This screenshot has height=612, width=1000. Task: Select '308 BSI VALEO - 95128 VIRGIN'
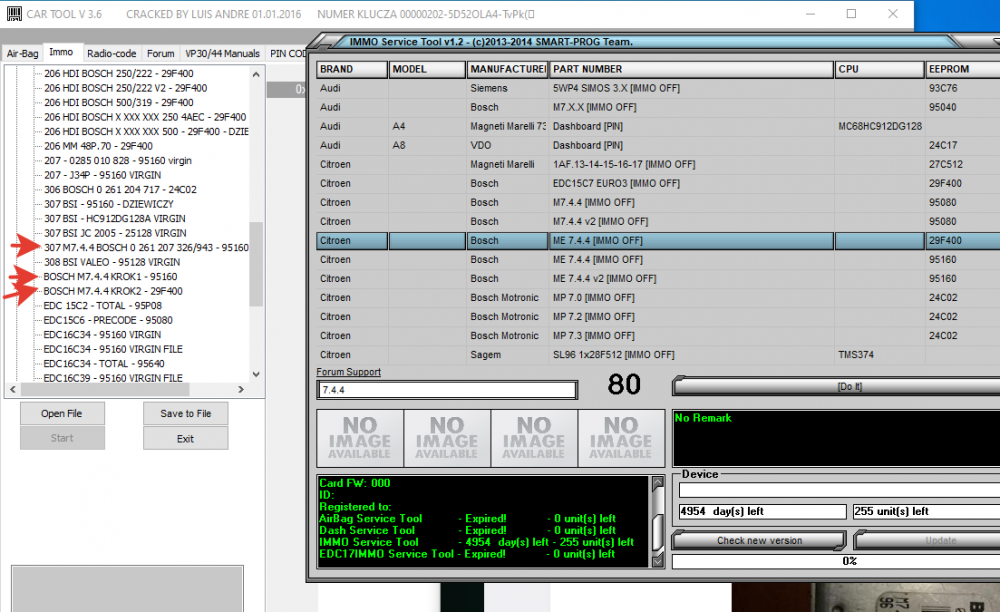pos(112,262)
